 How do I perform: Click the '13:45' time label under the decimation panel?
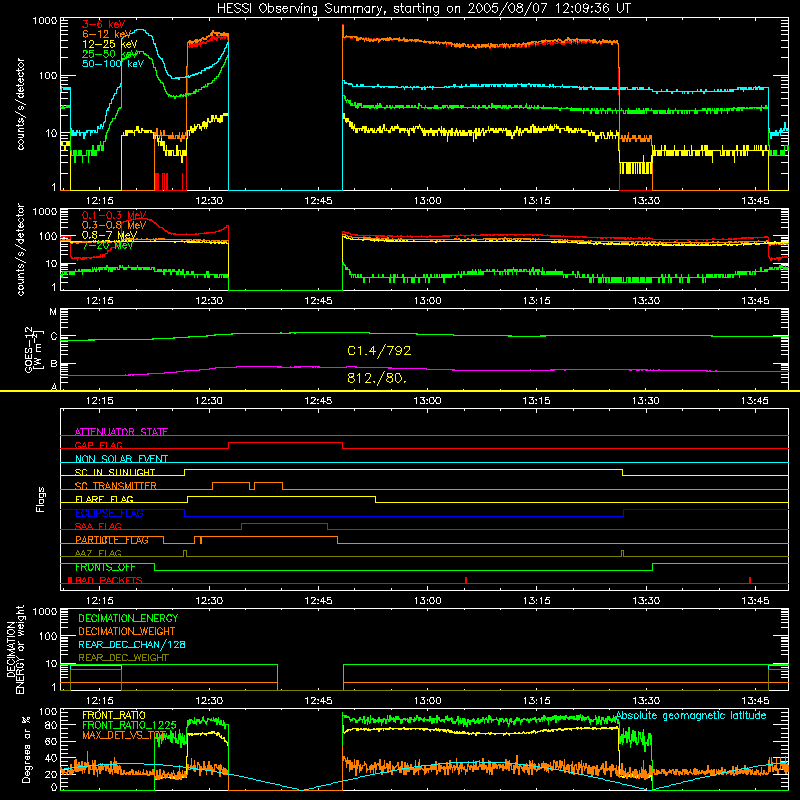click(x=755, y=701)
